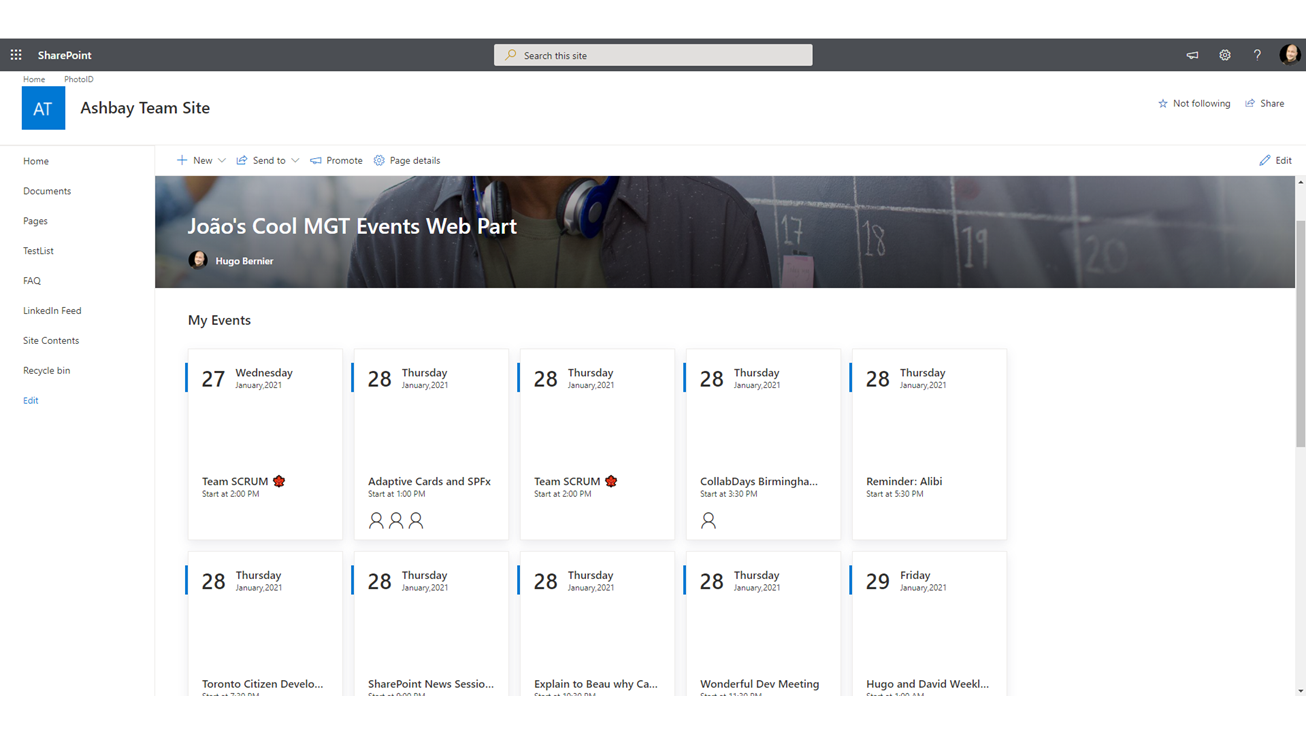Viewport: 1306px width, 734px height.
Task: Click the attendee icon on CollabDays event
Action: click(x=708, y=521)
